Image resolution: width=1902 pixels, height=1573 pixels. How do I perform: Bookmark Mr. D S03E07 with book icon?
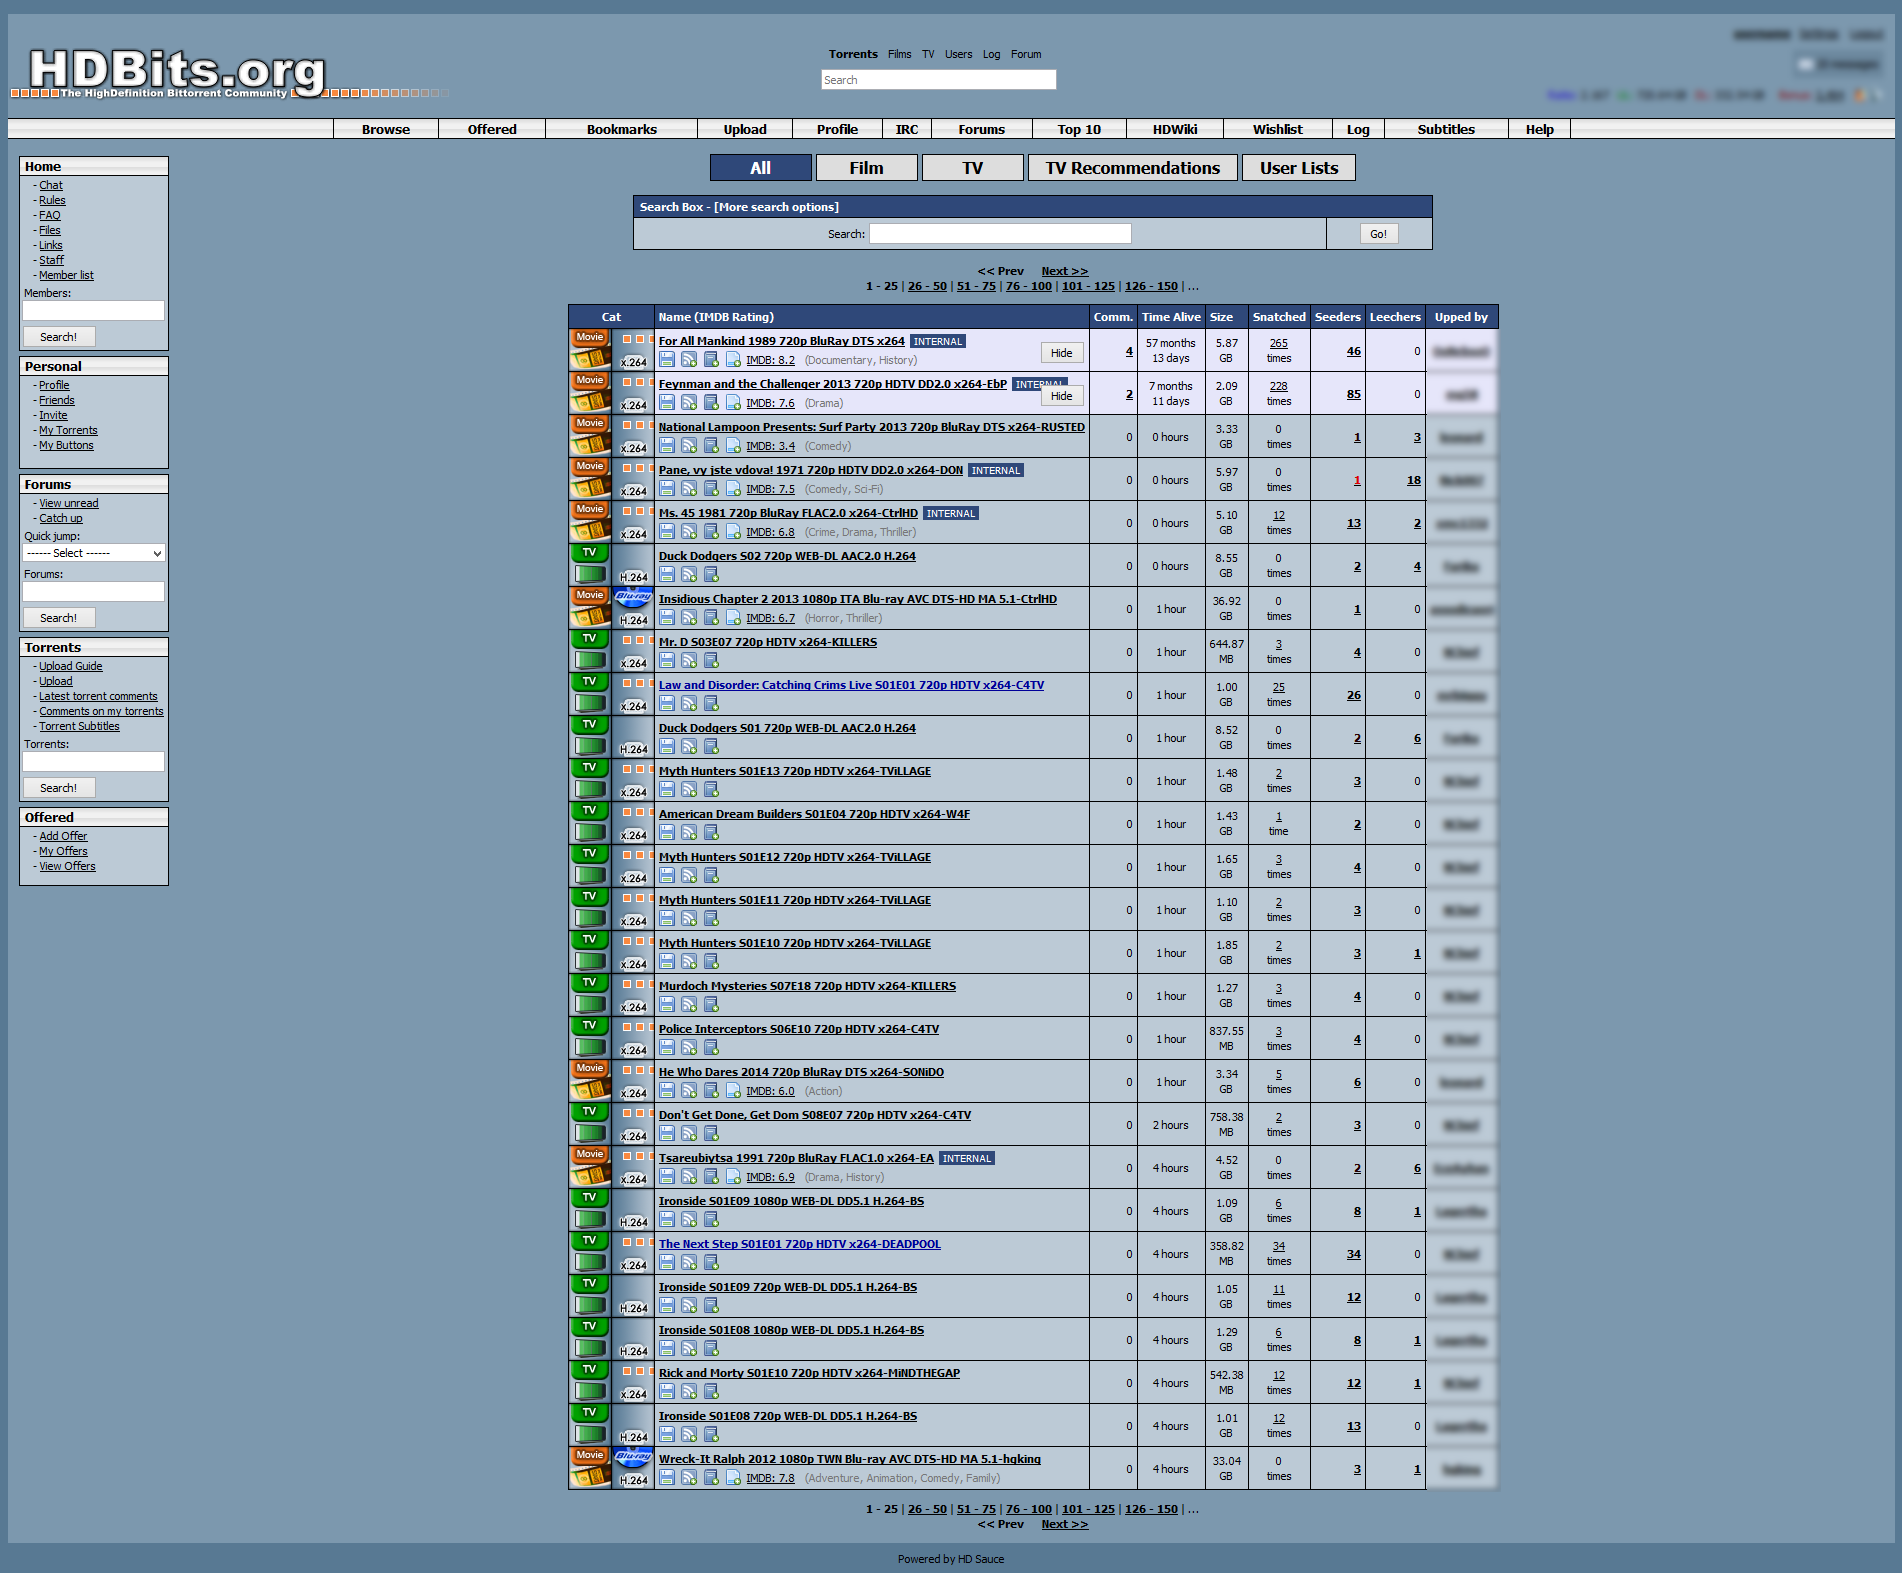pos(711,661)
